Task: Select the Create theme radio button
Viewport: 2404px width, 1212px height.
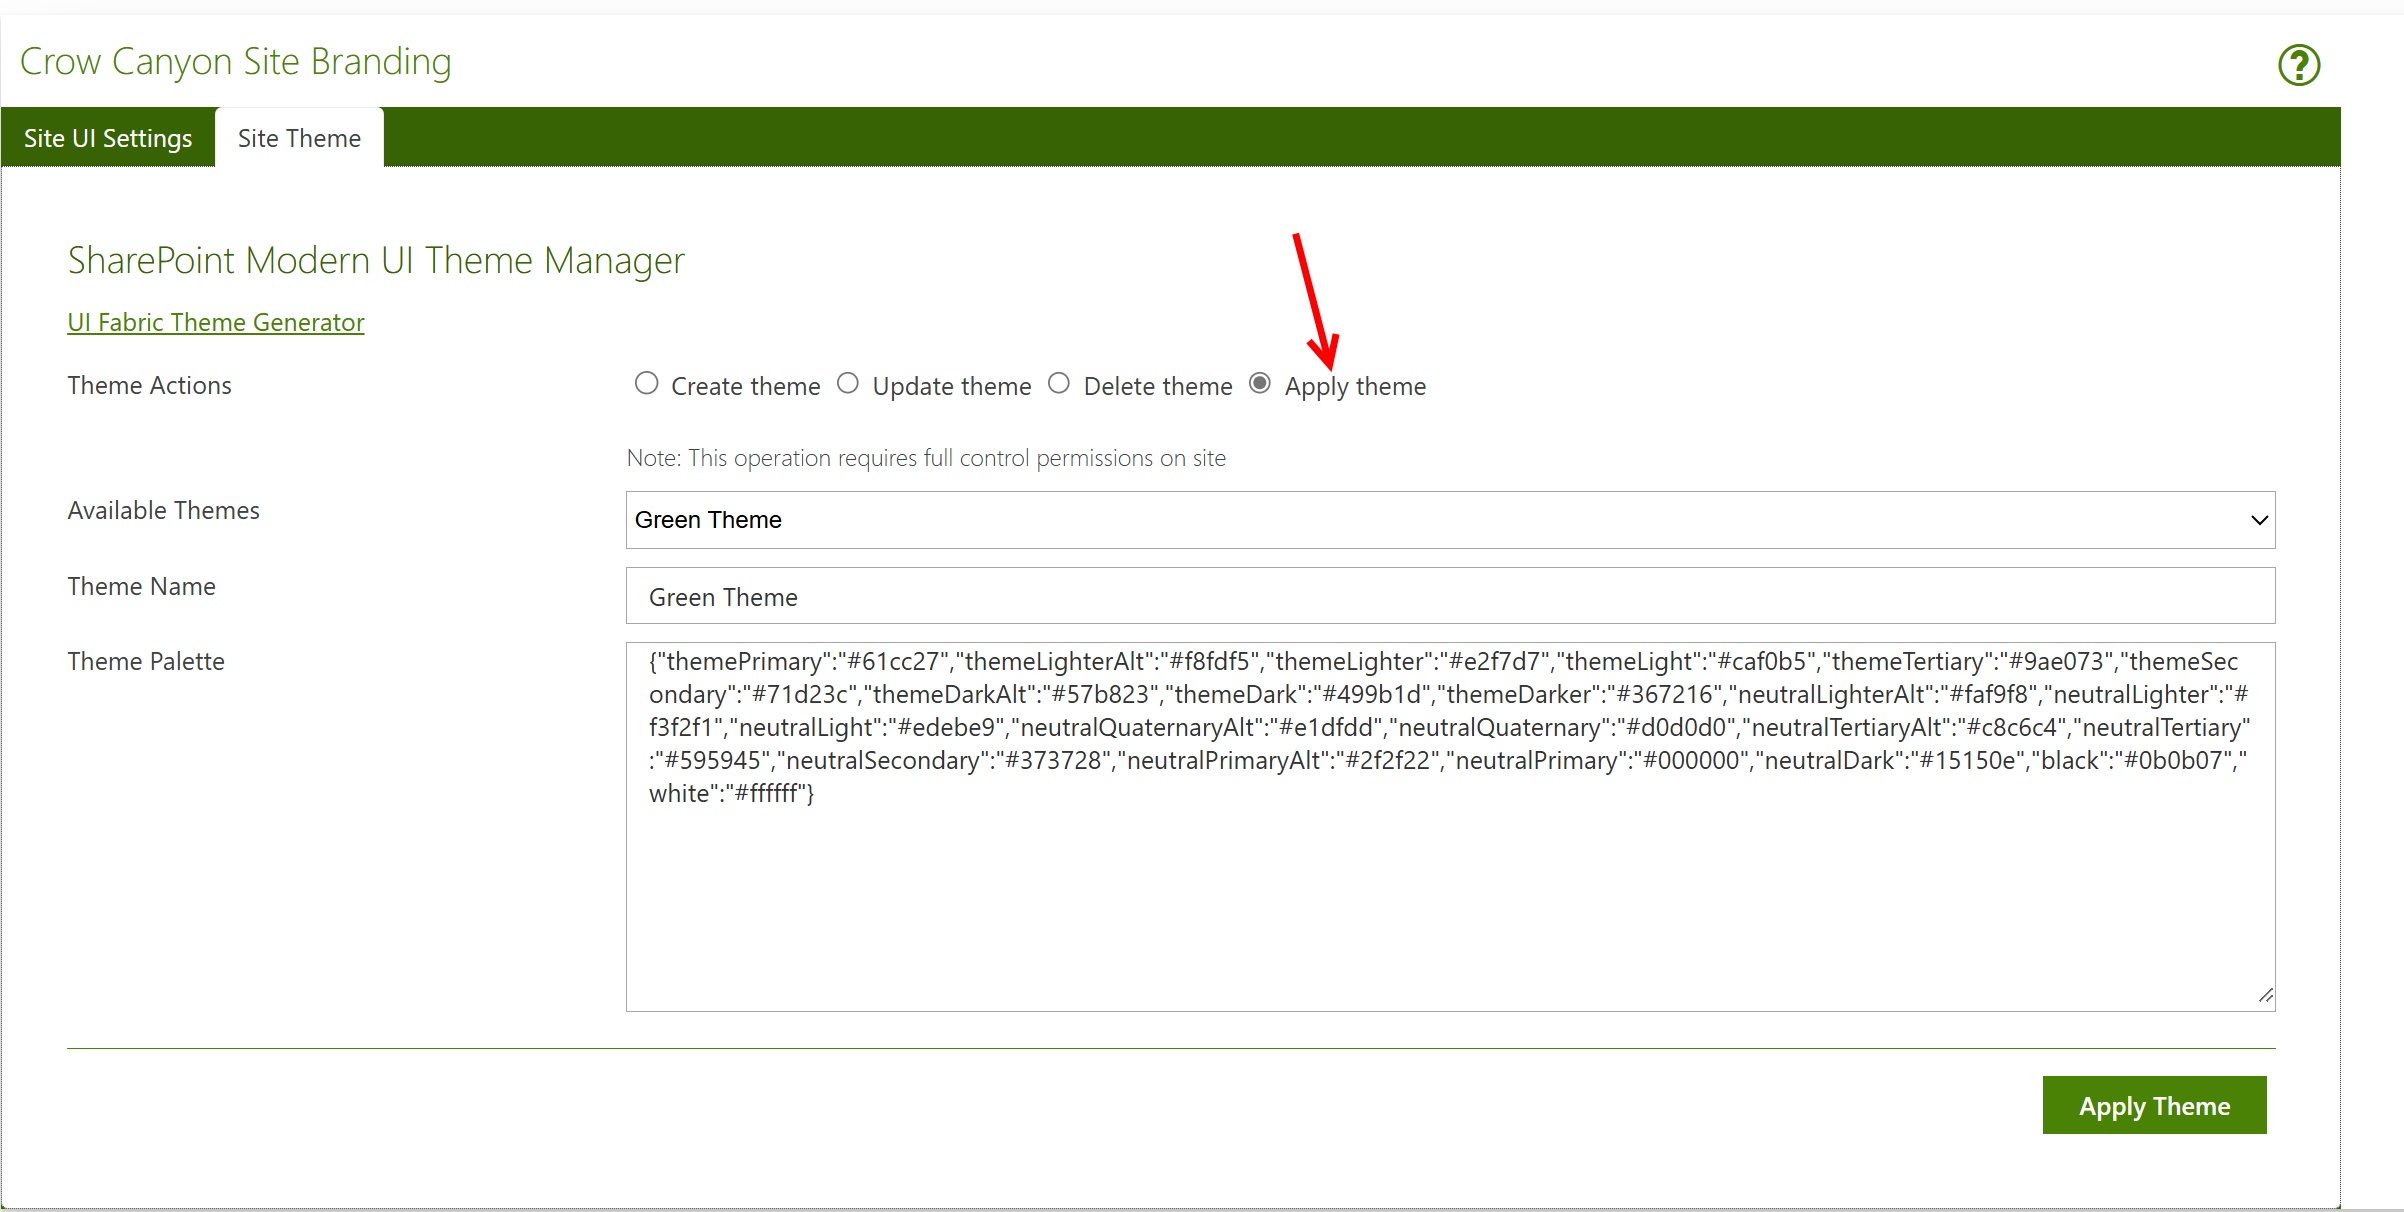Action: (x=647, y=384)
